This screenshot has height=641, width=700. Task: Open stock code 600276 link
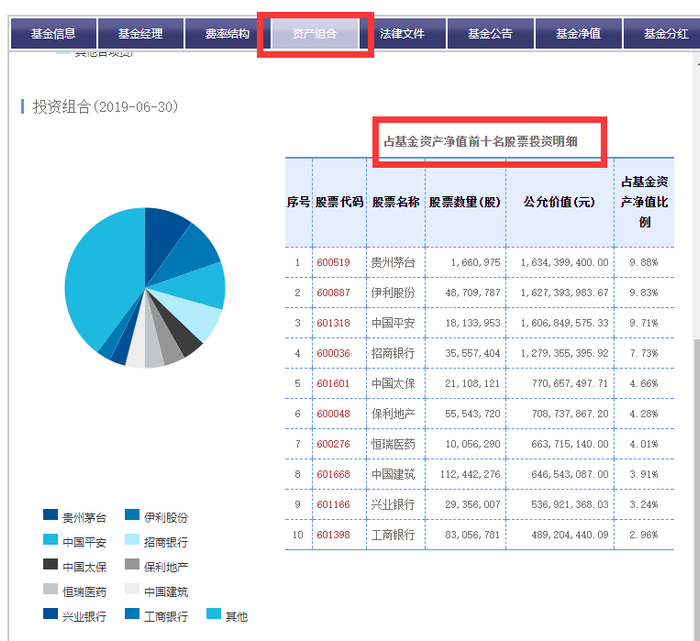(333, 444)
